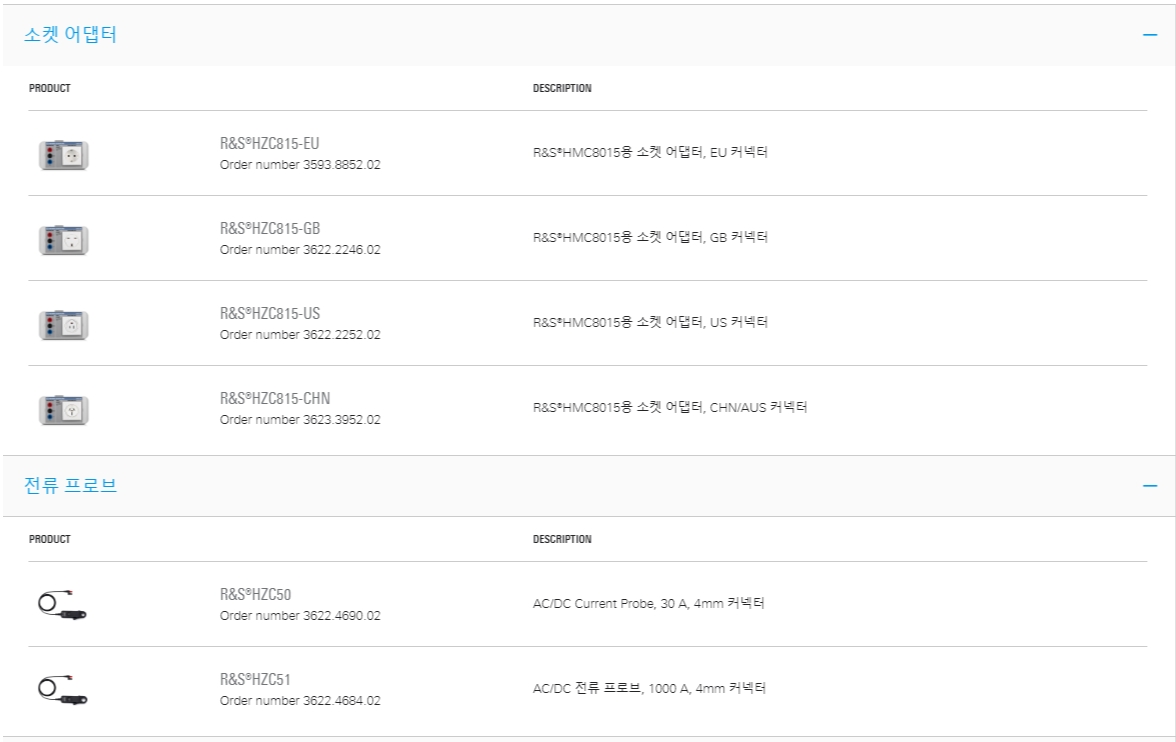Collapse the 소켓 어댑터 section minus icon
The width and height of the screenshot is (1176, 742).
(1150, 35)
